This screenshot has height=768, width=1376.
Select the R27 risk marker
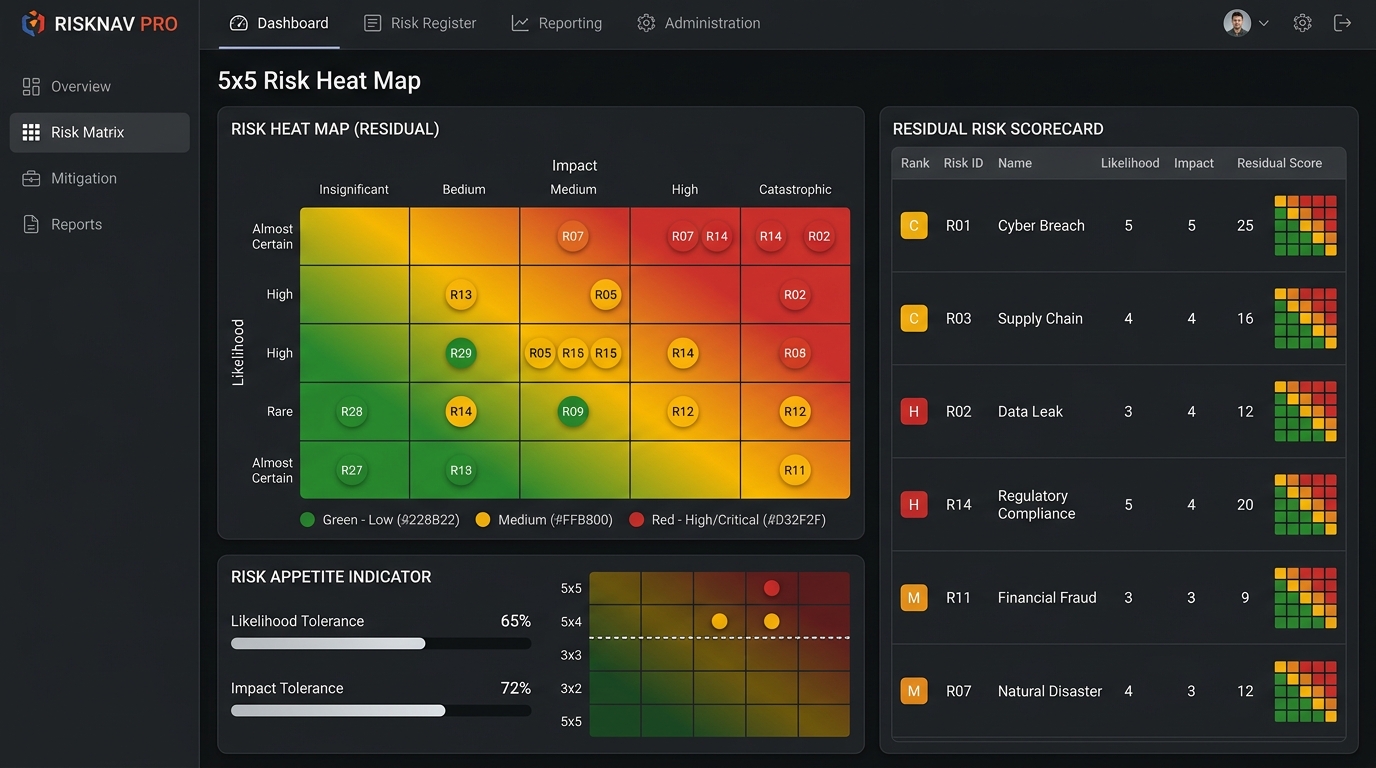click(x=352, y=470)
